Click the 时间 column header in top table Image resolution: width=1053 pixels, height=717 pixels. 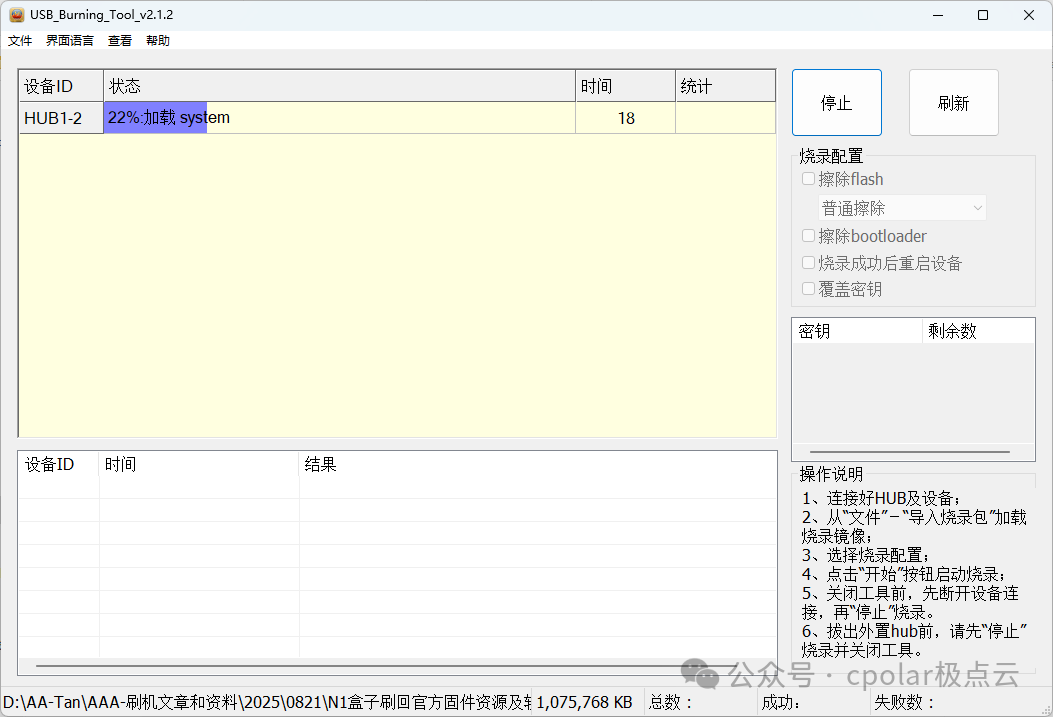click(x=625, y=86)
